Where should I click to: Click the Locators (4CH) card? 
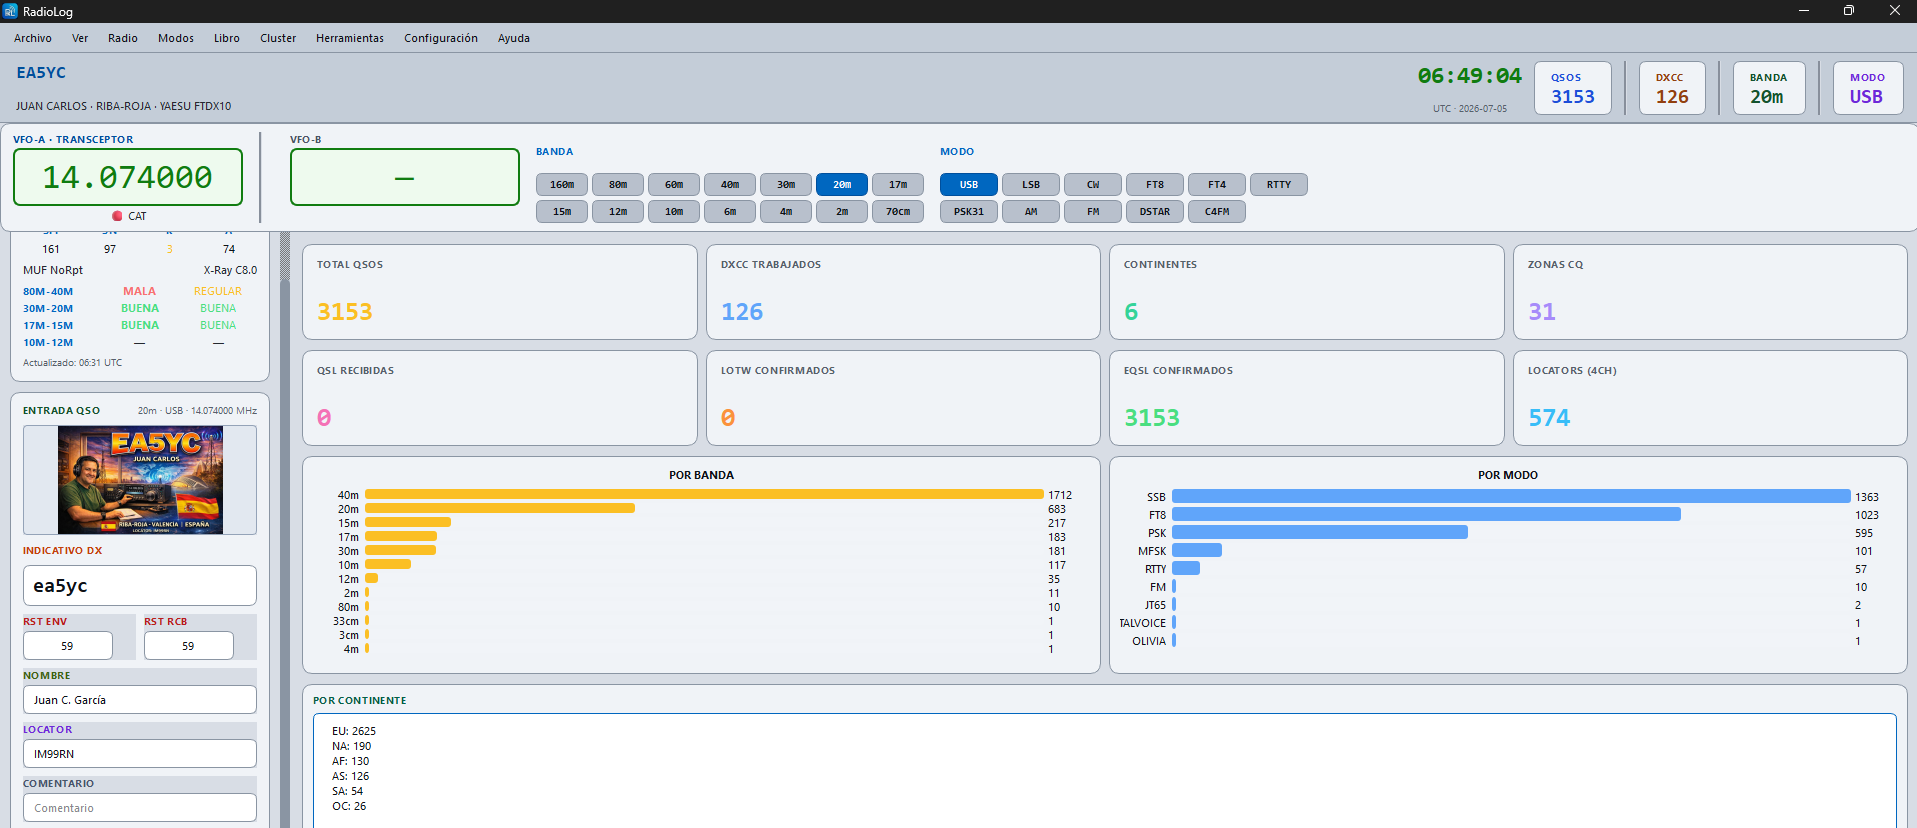click(1710, 398)
